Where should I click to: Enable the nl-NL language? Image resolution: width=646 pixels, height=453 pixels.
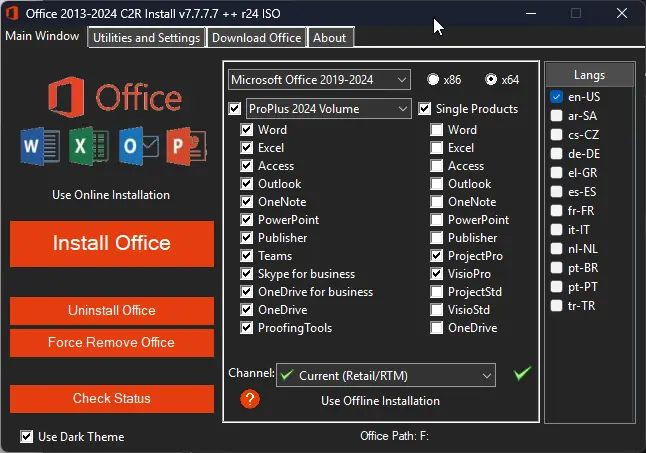(x=556, y=249)
